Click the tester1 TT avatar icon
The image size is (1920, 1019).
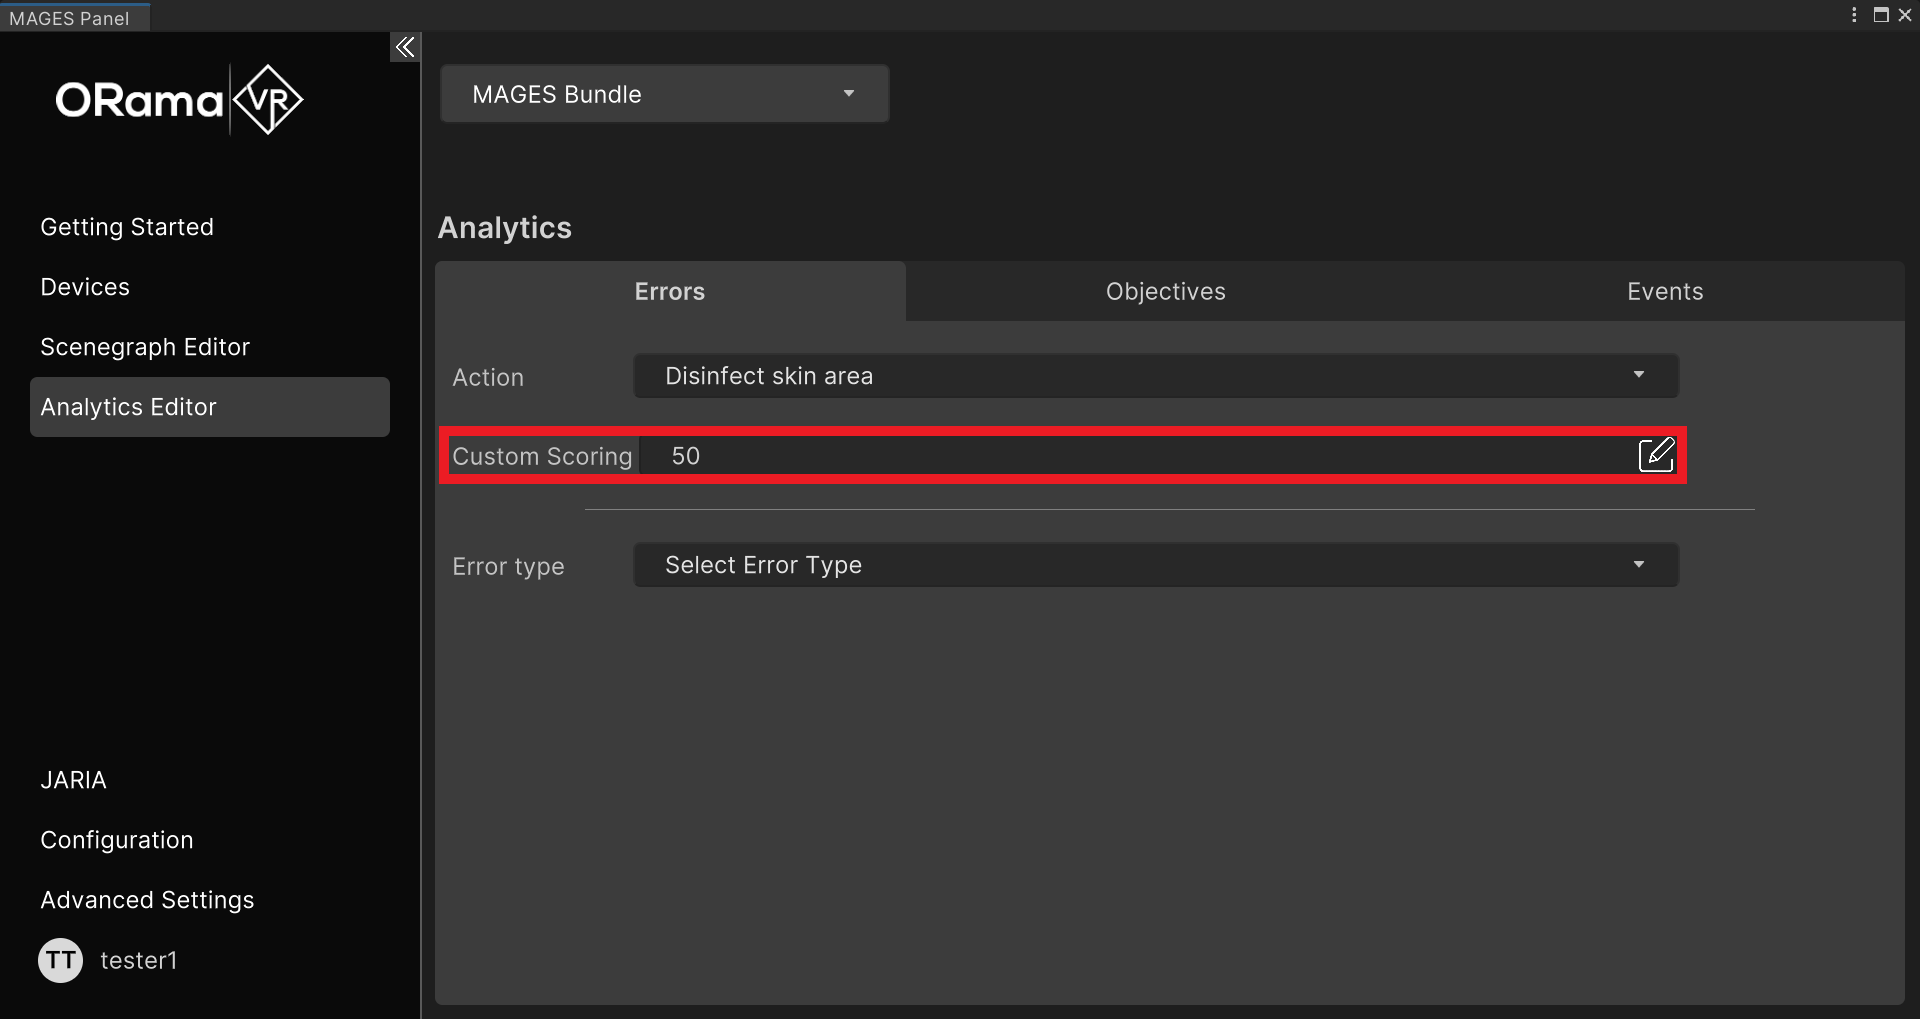pyautogui.click(x=60, y=960)
